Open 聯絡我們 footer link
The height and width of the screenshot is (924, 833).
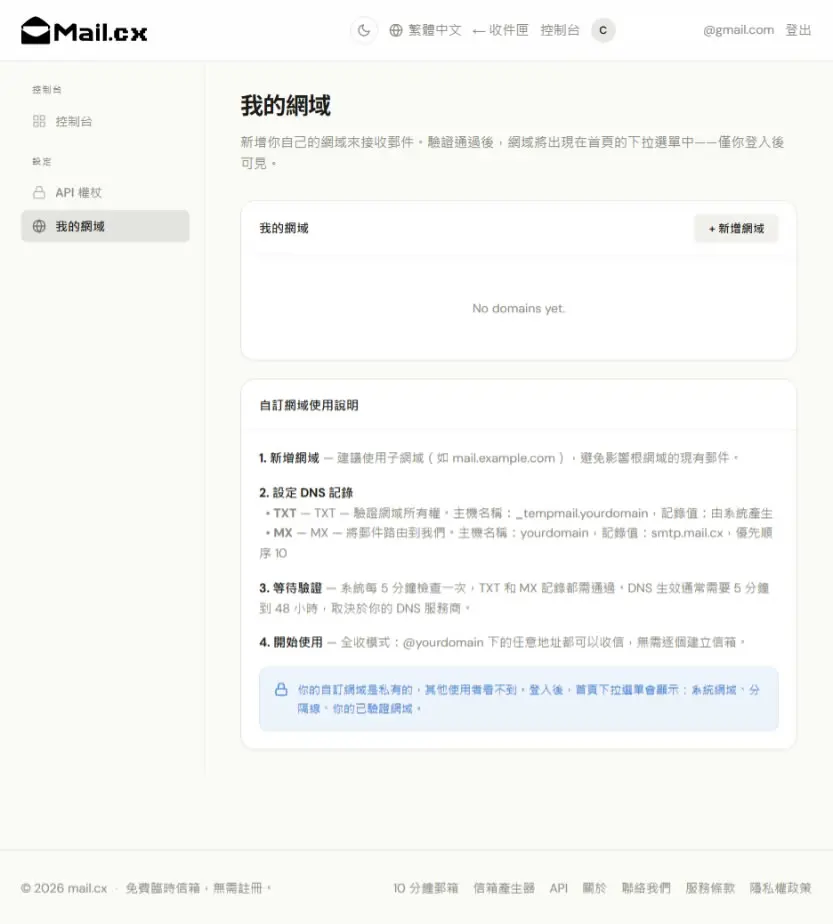pyautogui.click(x=646, y=888)
